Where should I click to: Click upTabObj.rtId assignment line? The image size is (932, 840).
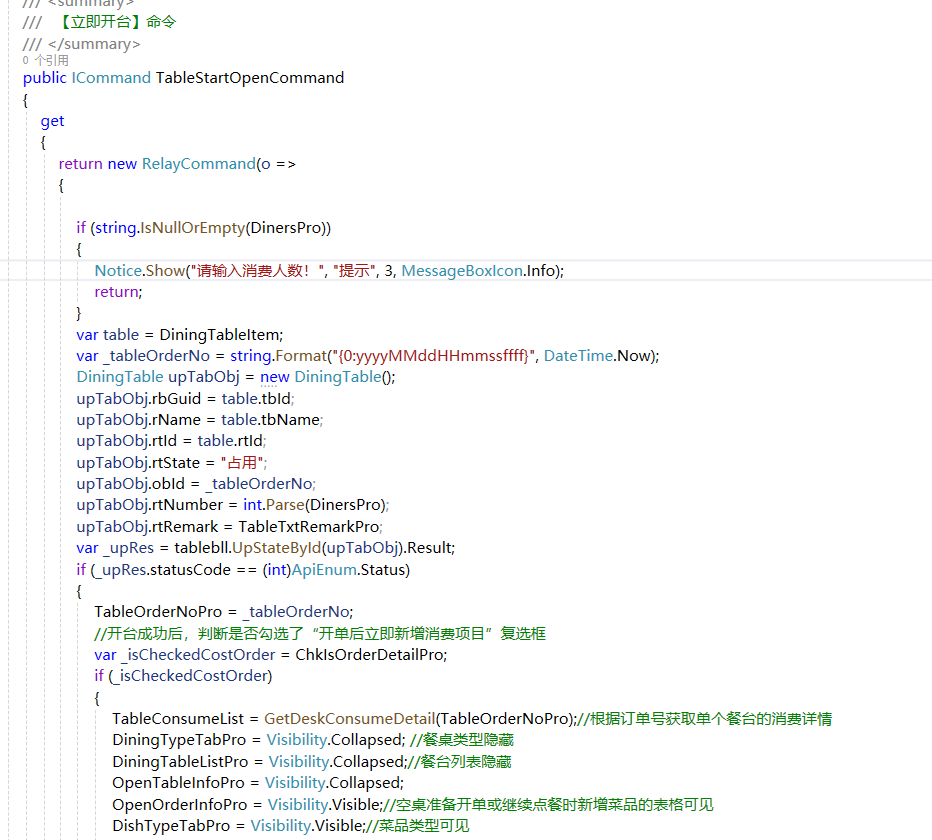[171, 441]
